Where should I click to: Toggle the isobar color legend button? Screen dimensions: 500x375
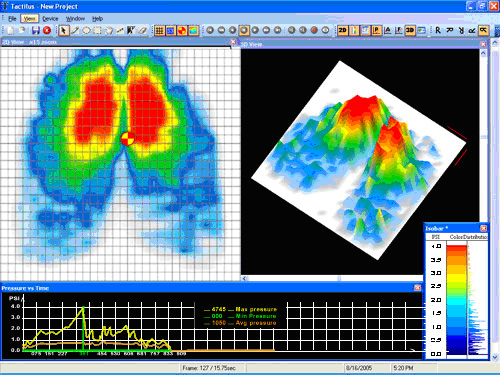[354, 30]
